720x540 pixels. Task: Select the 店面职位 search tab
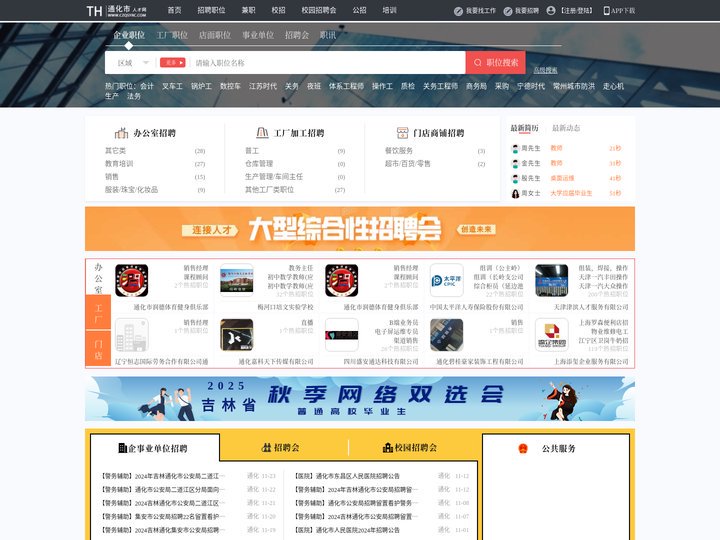click(215, 35)
